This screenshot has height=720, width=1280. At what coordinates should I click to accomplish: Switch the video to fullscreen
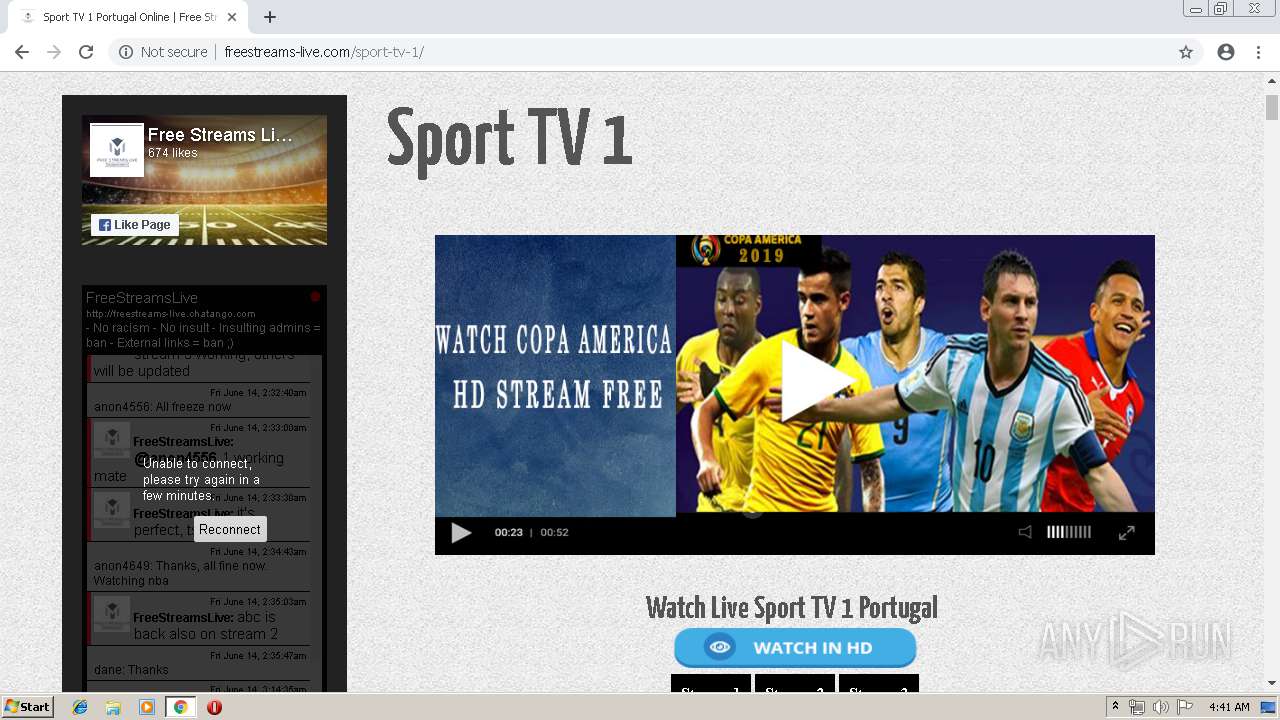(x=1126, y=532)
